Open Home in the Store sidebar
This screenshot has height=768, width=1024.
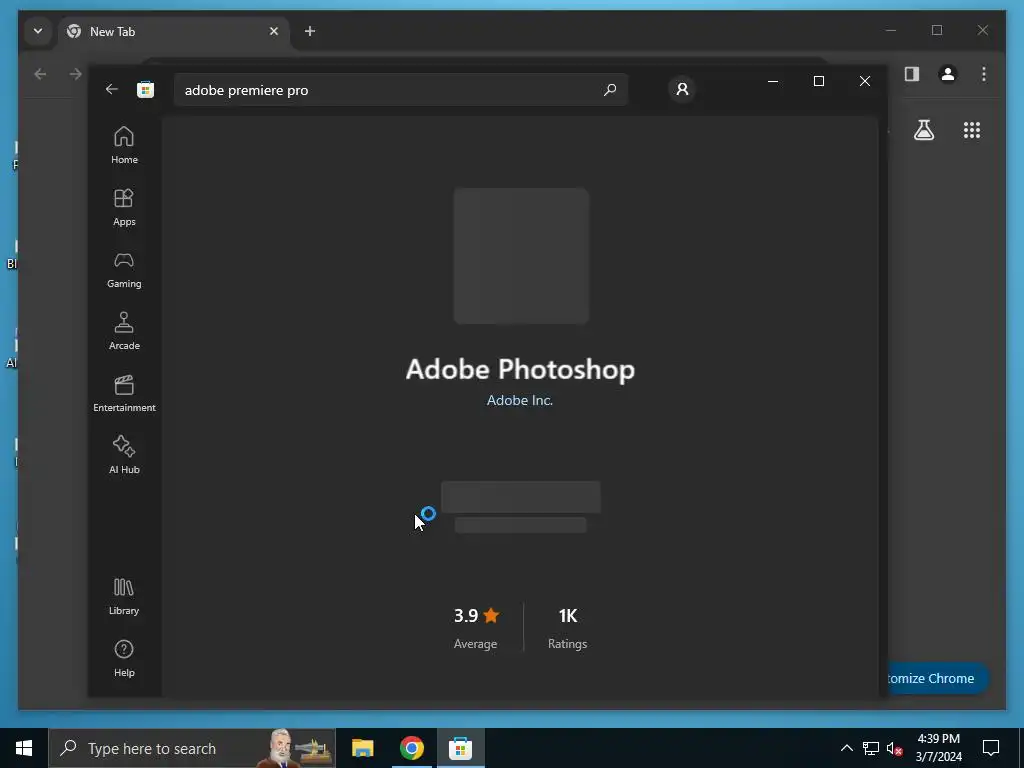pos(124,145)
